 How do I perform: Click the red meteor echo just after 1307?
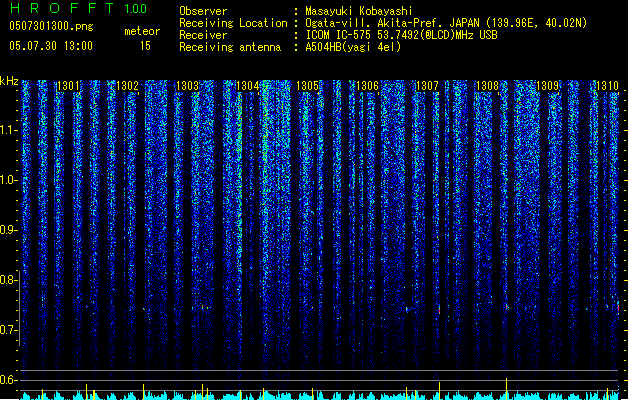coord(439,310)
